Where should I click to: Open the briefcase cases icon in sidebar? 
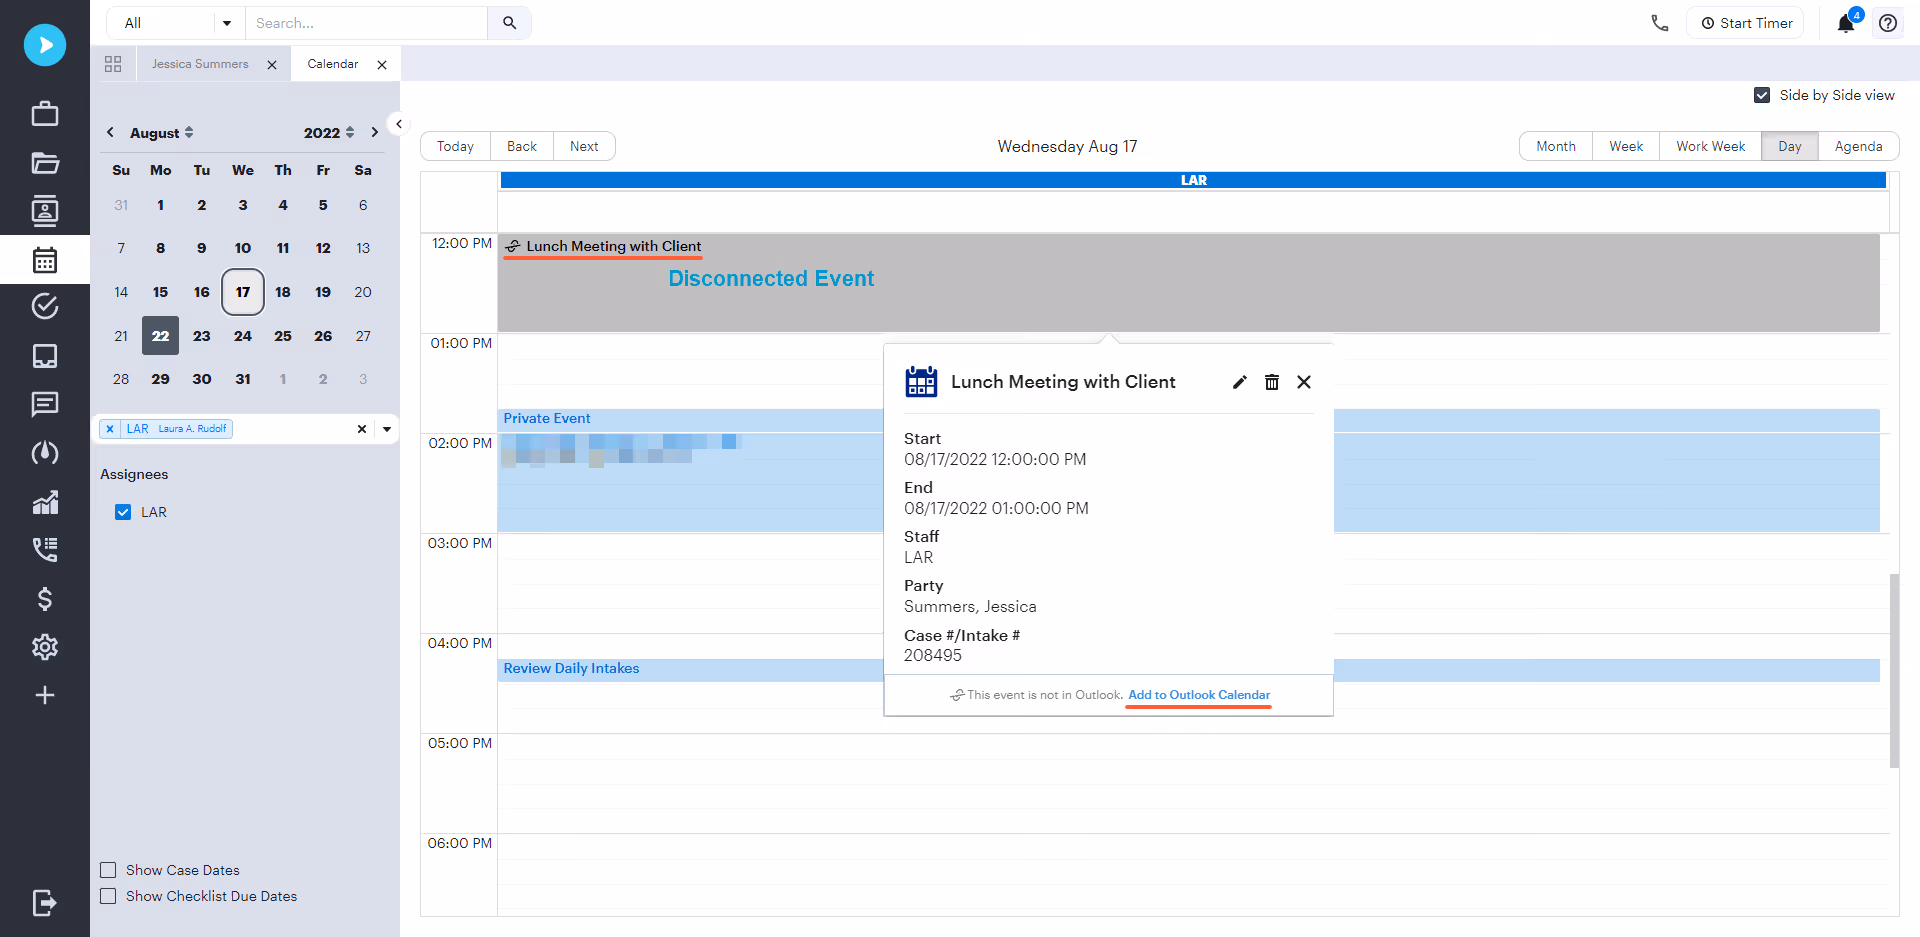pos(45,114)
